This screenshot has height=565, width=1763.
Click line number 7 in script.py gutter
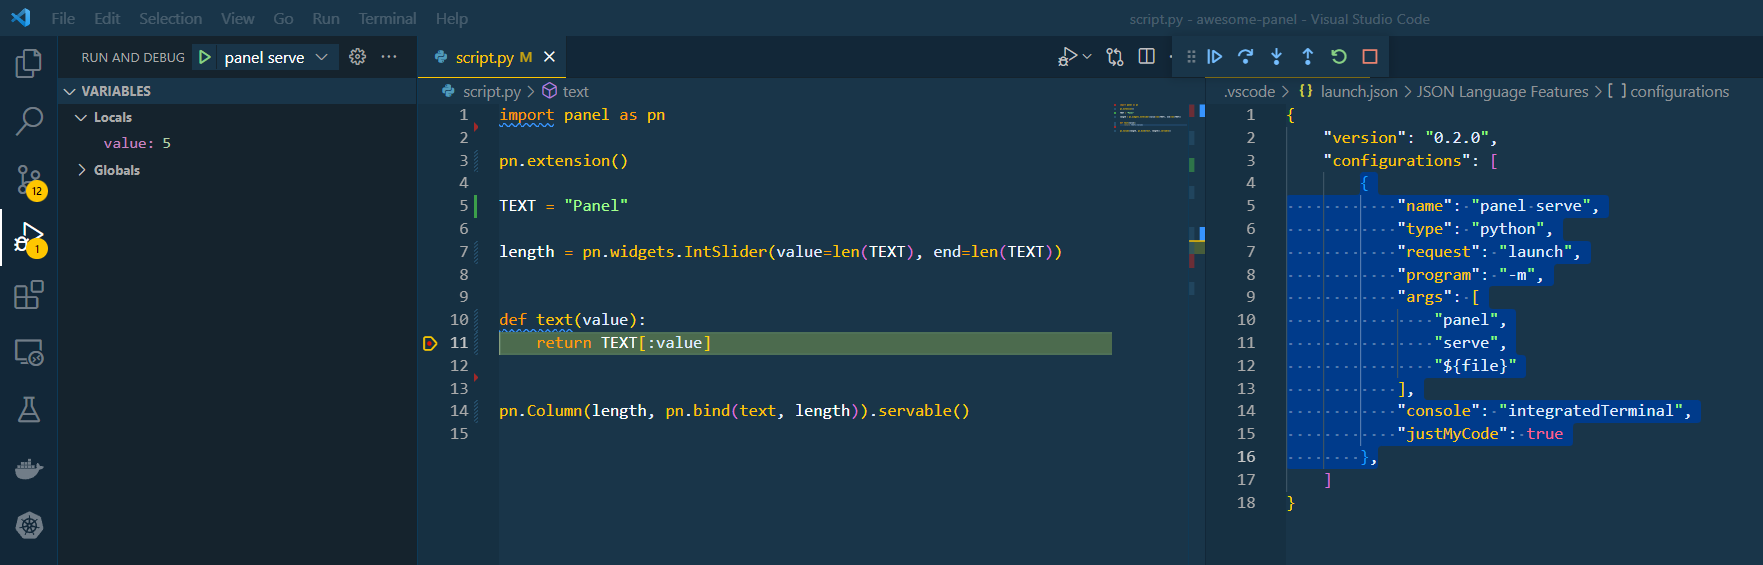[x=464, y=251]
